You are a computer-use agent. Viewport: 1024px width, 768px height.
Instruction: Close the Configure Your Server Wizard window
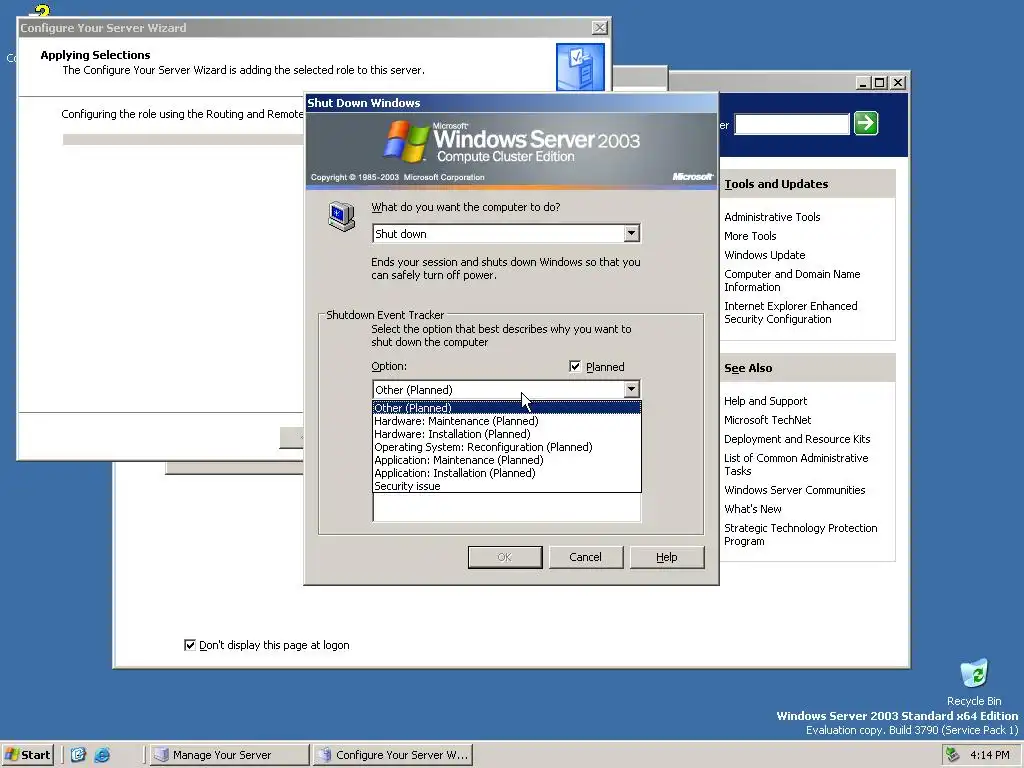tap(599, 27)
